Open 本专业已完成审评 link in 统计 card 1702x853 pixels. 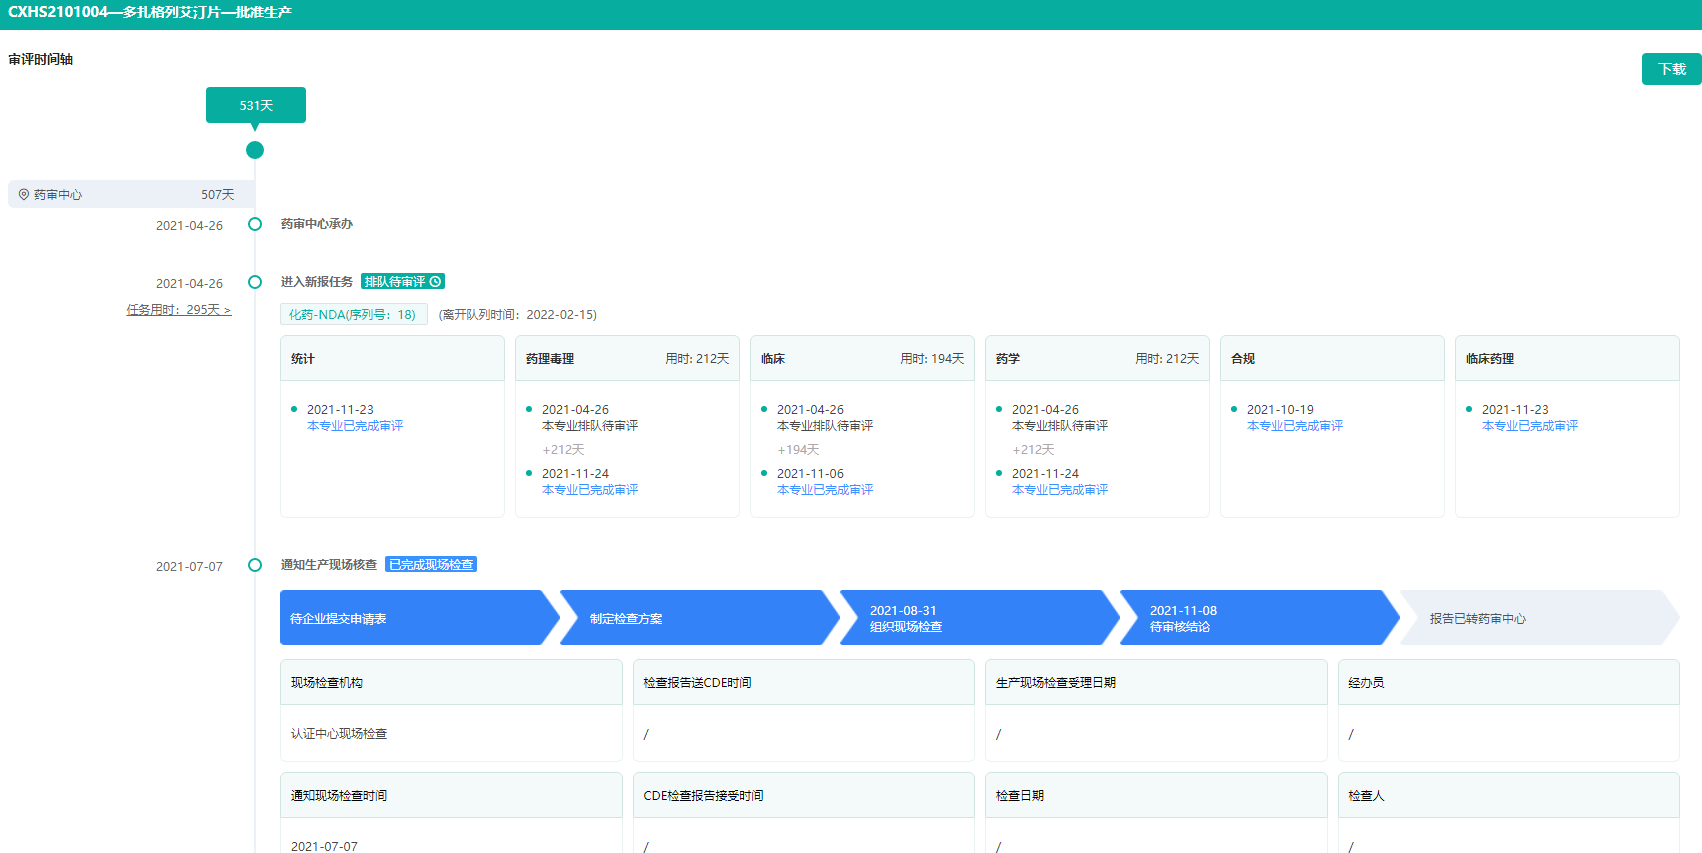355,426
